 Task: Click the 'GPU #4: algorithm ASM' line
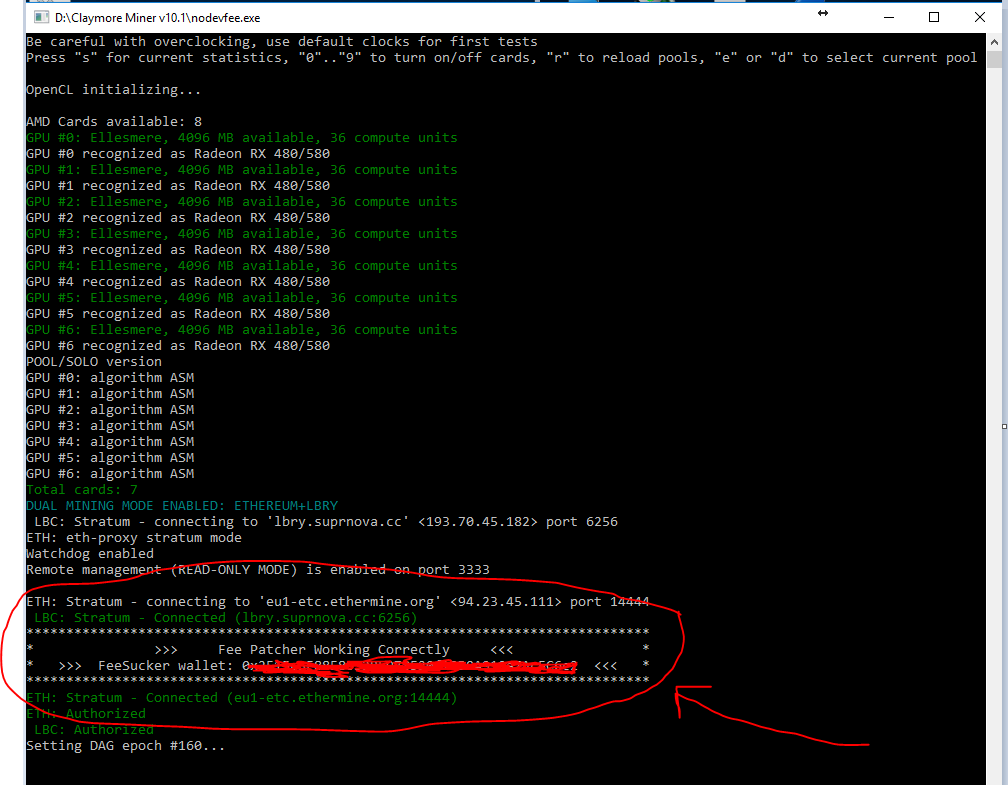pyautogui.click(x=110, y=442)
